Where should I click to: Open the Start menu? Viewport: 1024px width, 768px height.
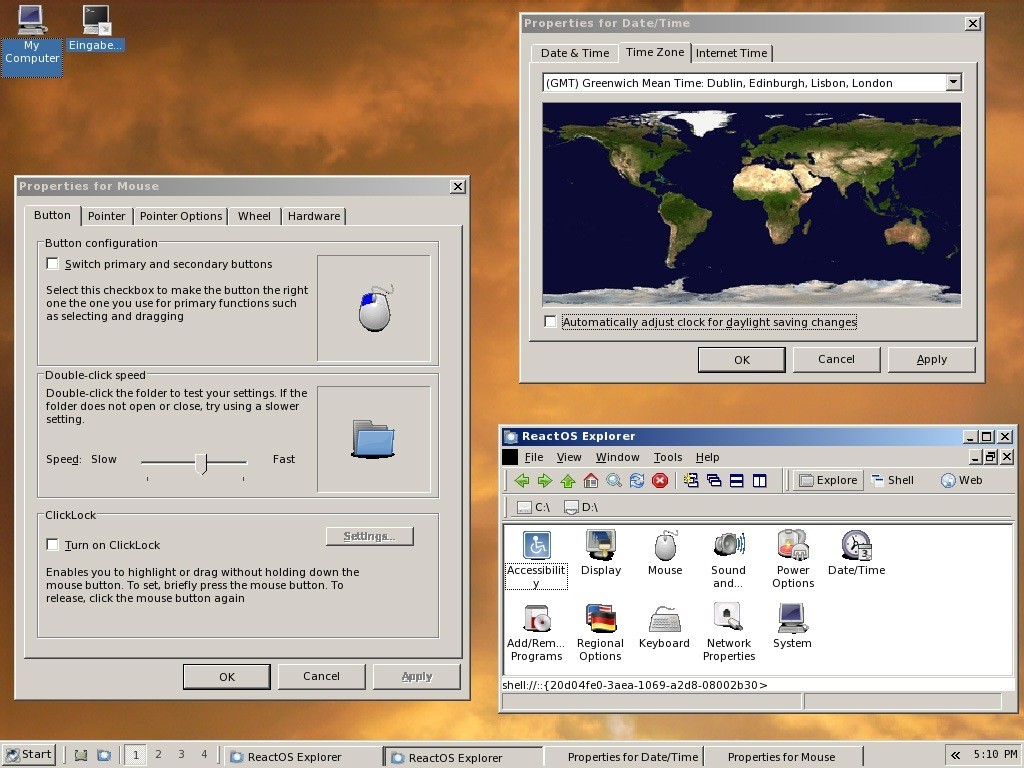pos(27,754)
